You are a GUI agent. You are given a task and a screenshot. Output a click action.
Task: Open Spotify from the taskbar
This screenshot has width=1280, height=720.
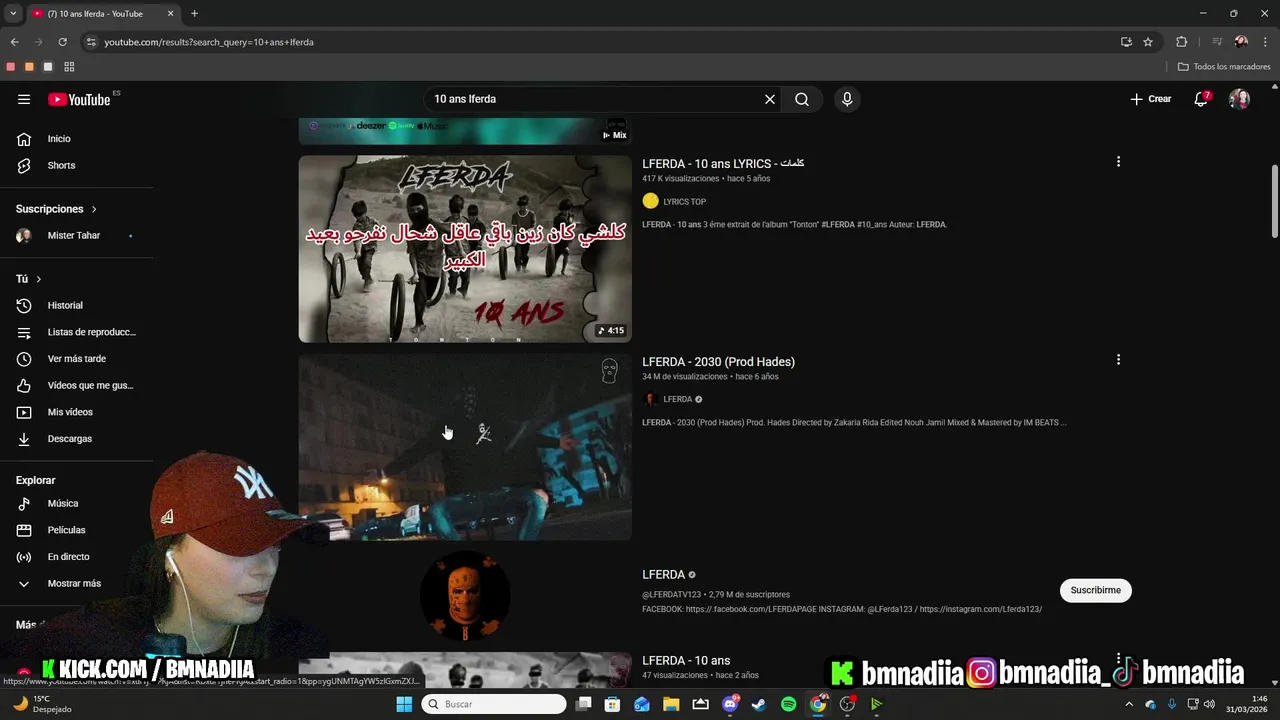point(788,704)
